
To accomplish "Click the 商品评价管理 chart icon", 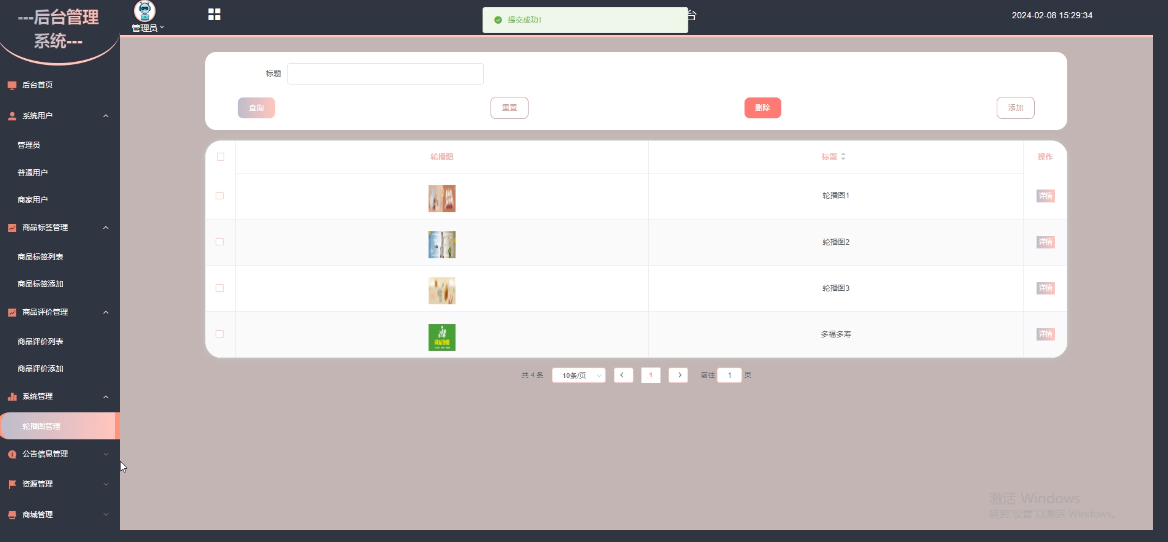I will click(12, 312).
